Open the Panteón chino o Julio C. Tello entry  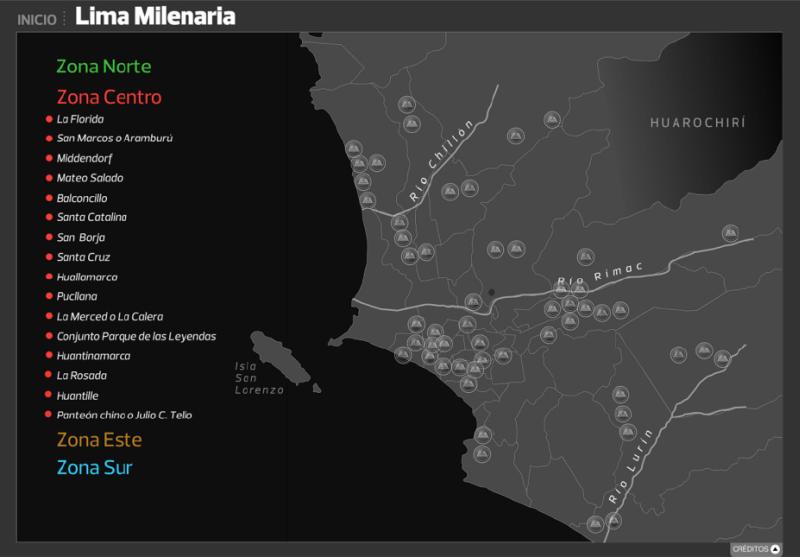tap(124, 415)
